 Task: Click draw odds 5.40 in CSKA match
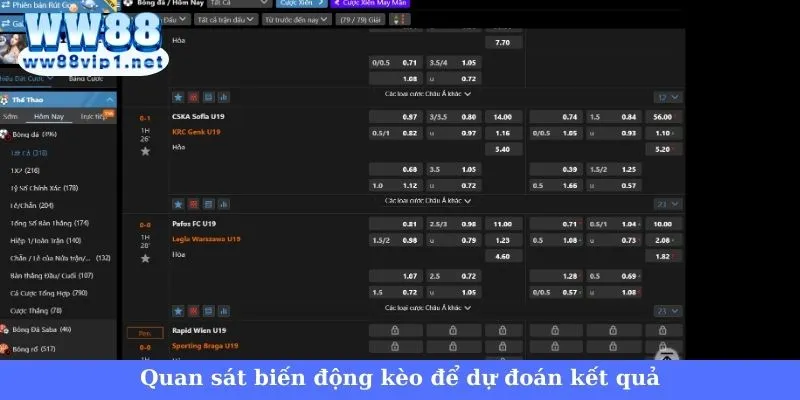point(504,149)
